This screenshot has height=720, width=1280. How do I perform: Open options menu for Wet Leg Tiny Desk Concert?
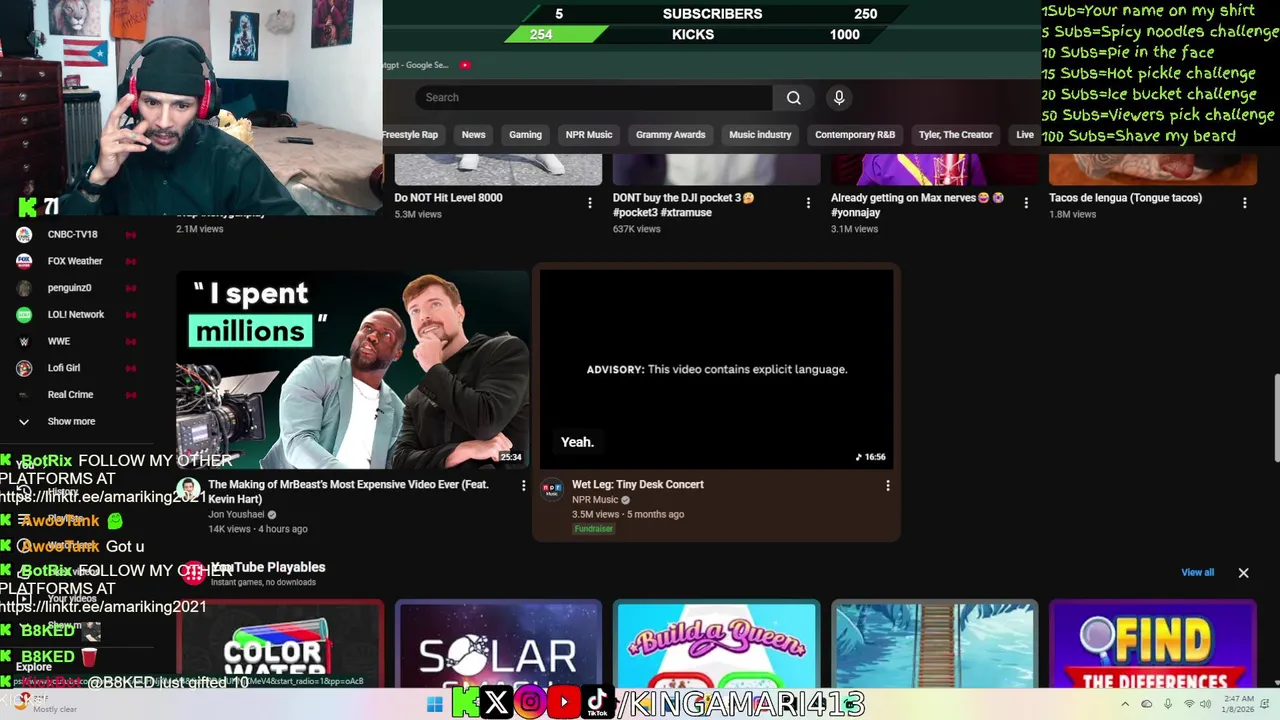tap(888, 485)
